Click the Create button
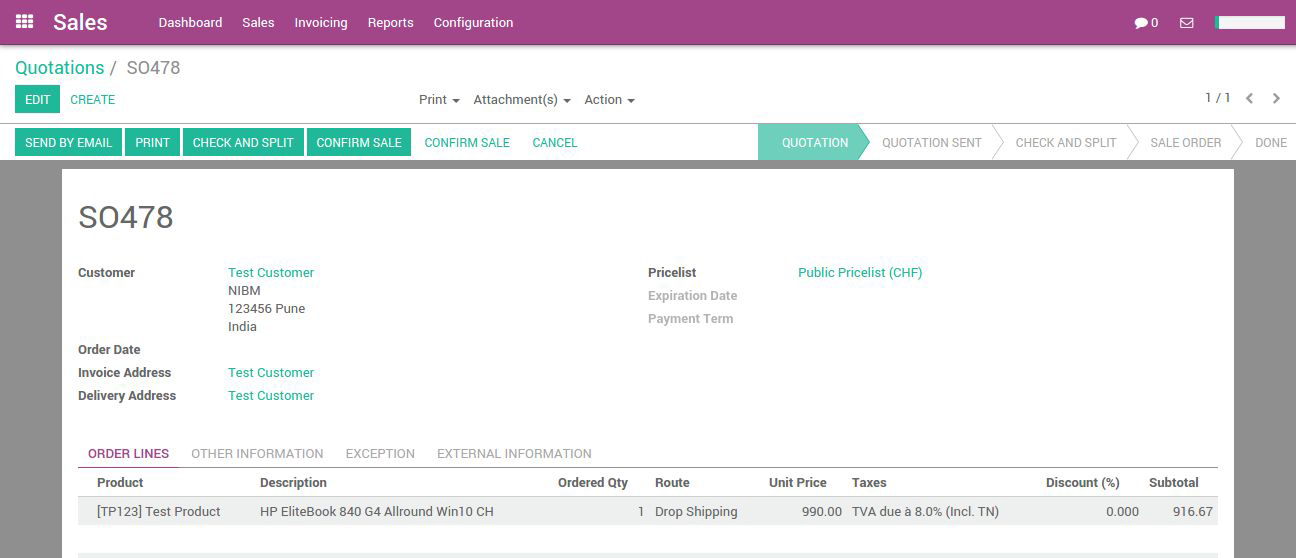This screenshot has width=1296, height=558. [93, 99]
